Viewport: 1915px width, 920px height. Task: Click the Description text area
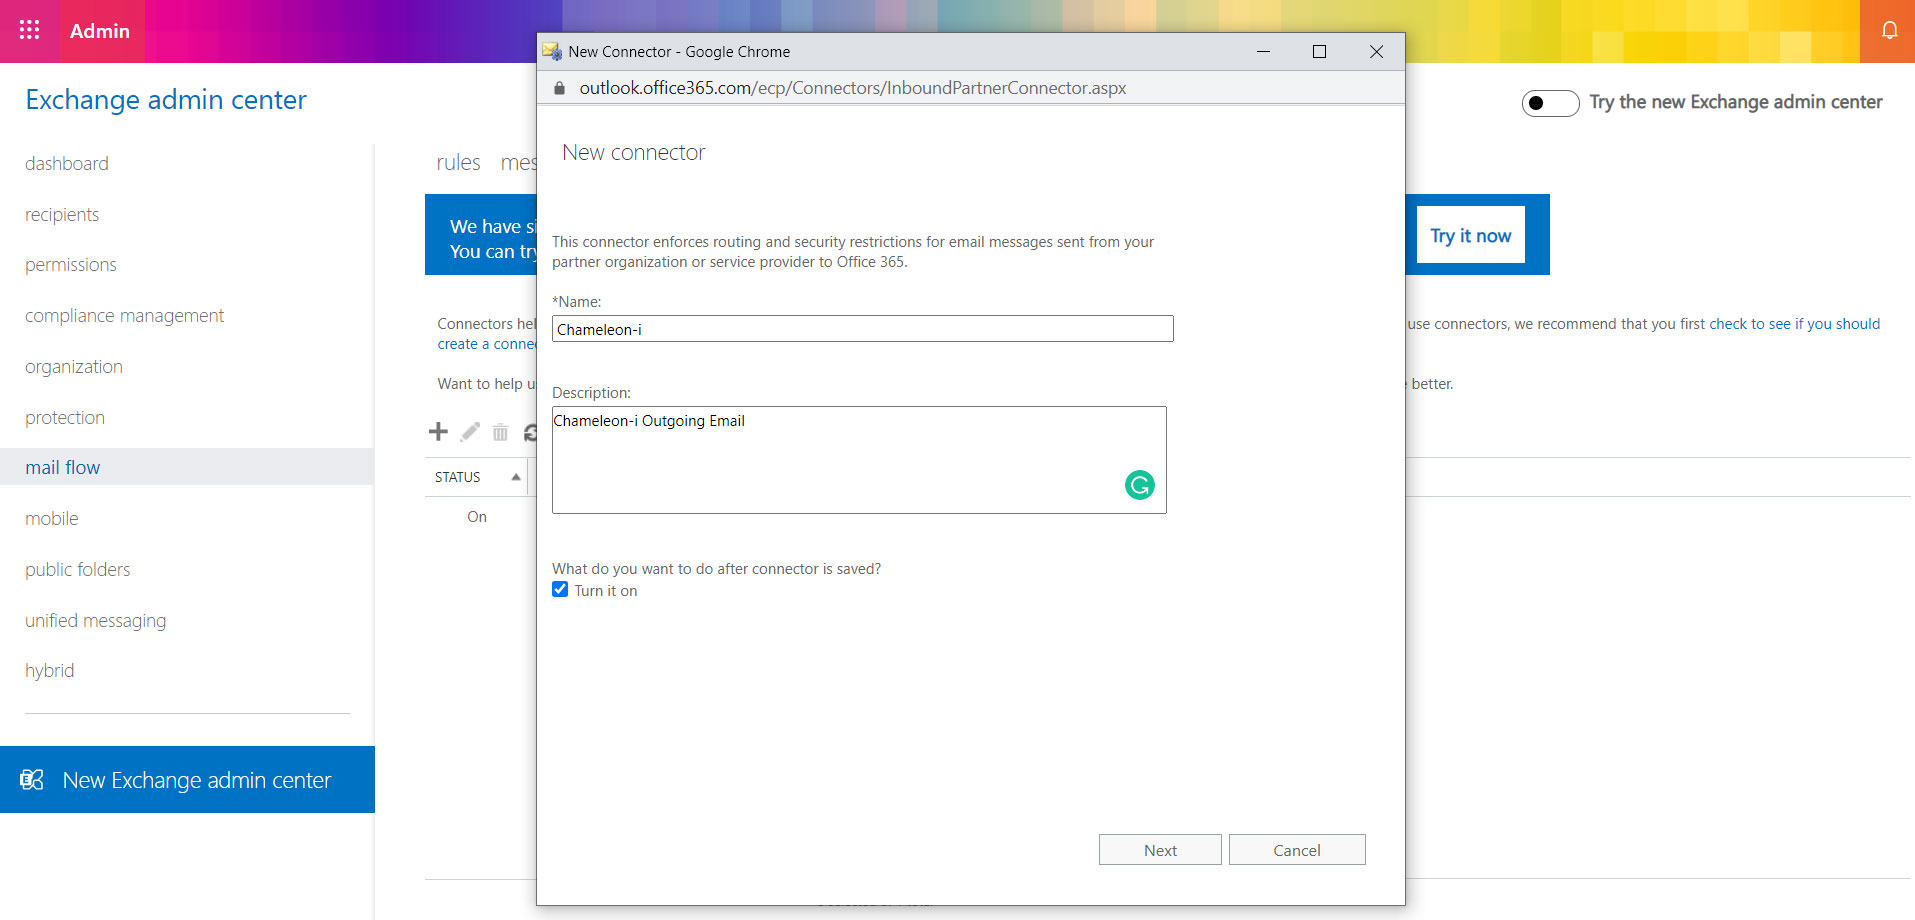click(859, 460)
